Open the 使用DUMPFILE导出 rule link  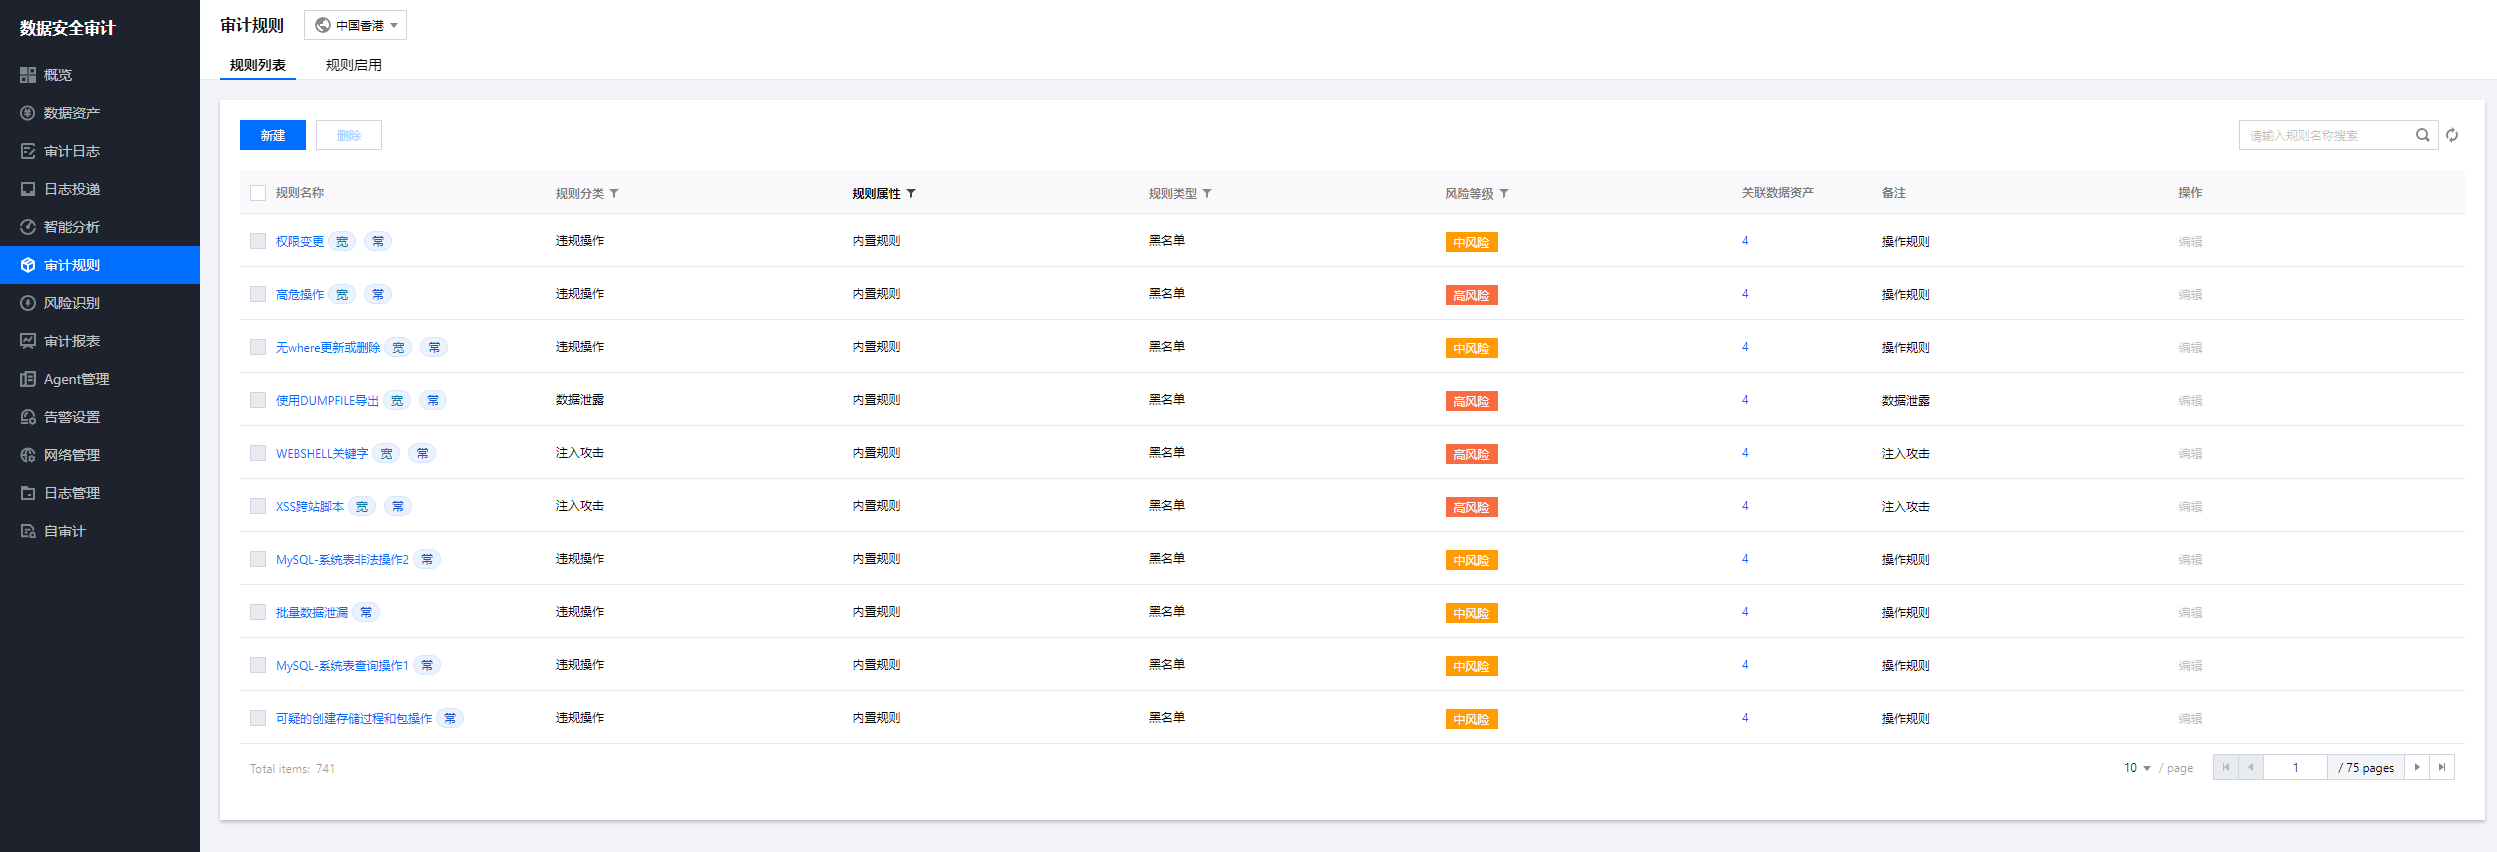pos(327,400)
